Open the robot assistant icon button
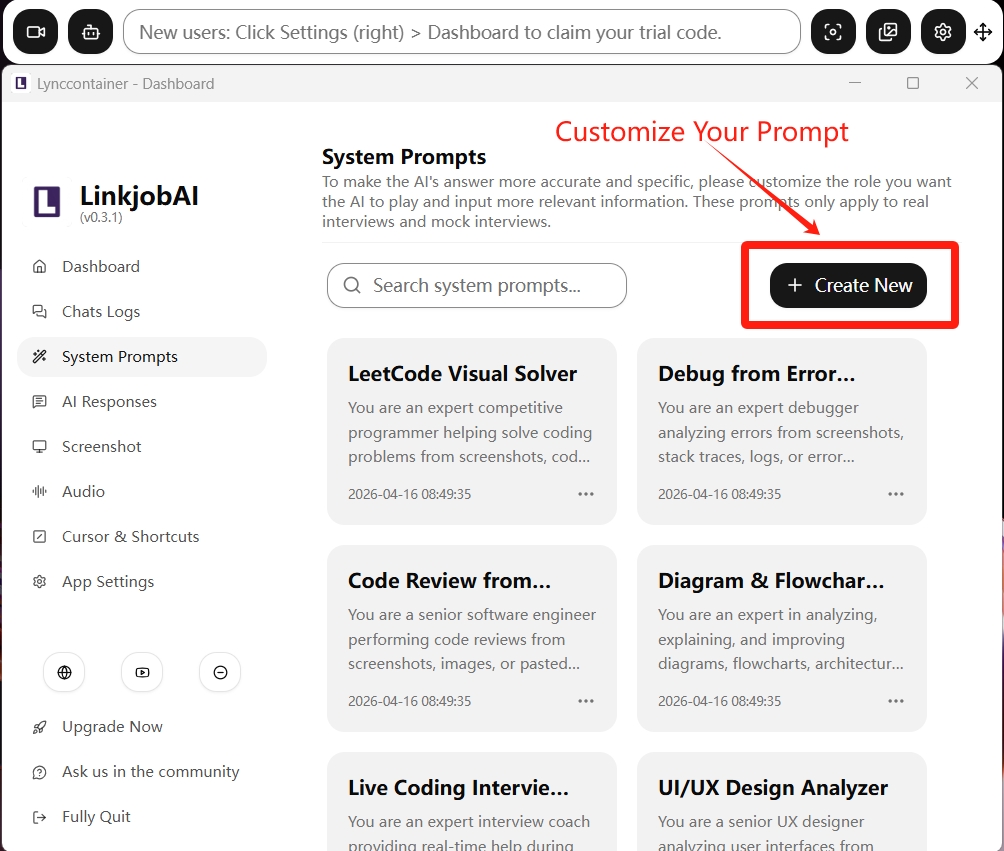1004x851 pixels. pos(91,31)
